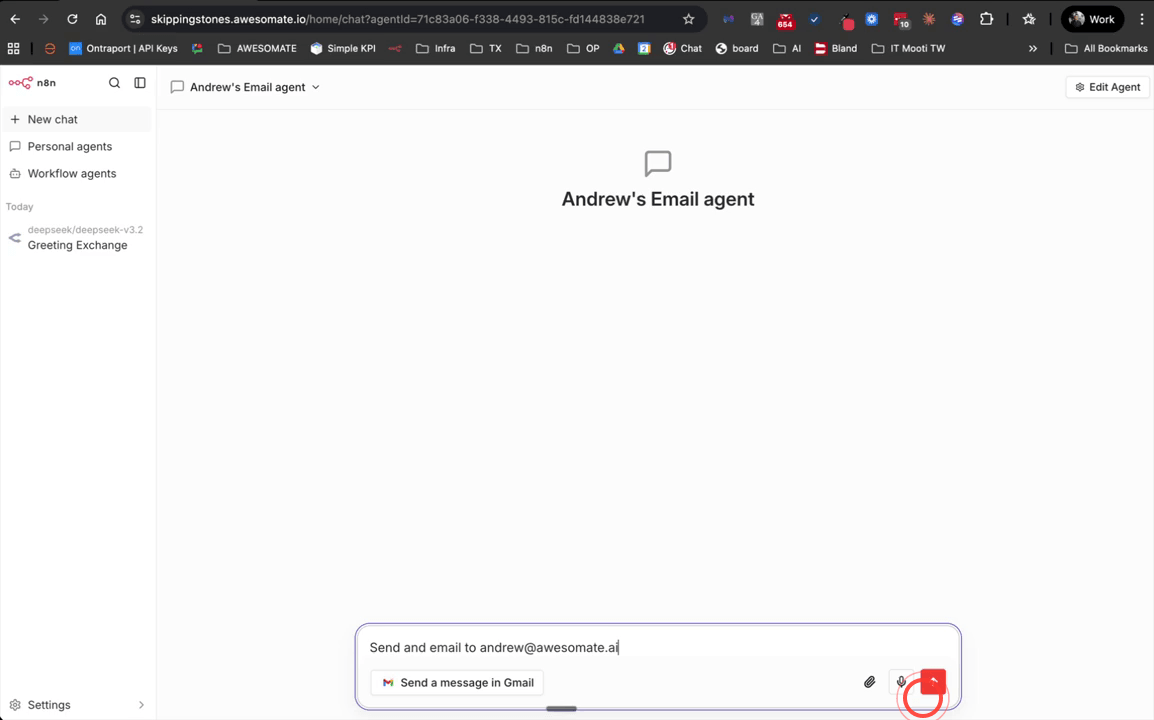This screenshot has height=720, width=1154.
Task: Open the sidebar search
Action: 114,83
